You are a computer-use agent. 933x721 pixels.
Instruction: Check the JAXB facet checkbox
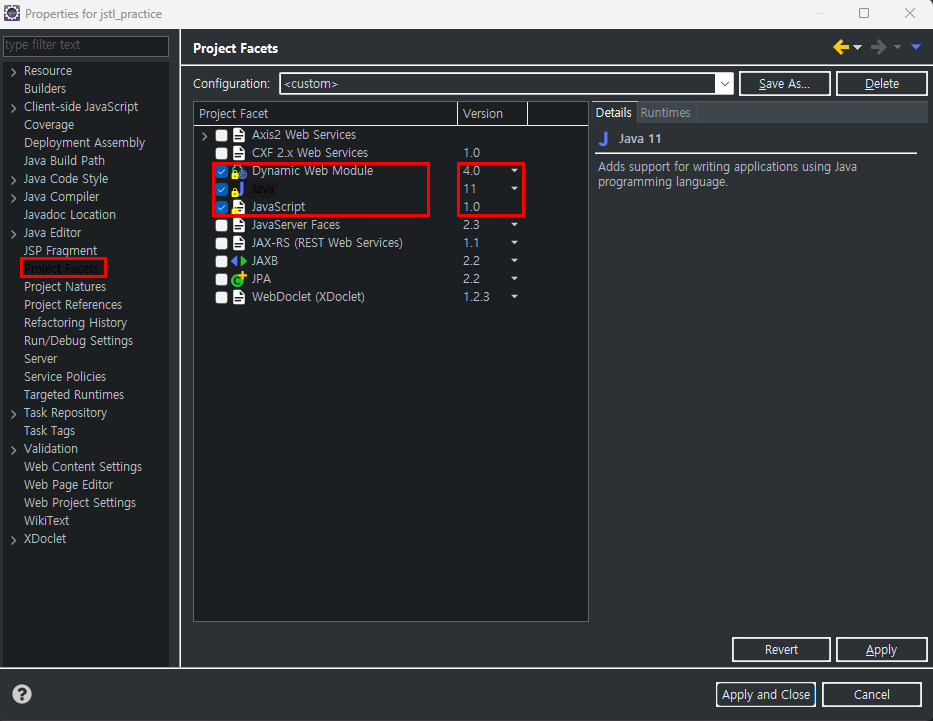[221, 261]
